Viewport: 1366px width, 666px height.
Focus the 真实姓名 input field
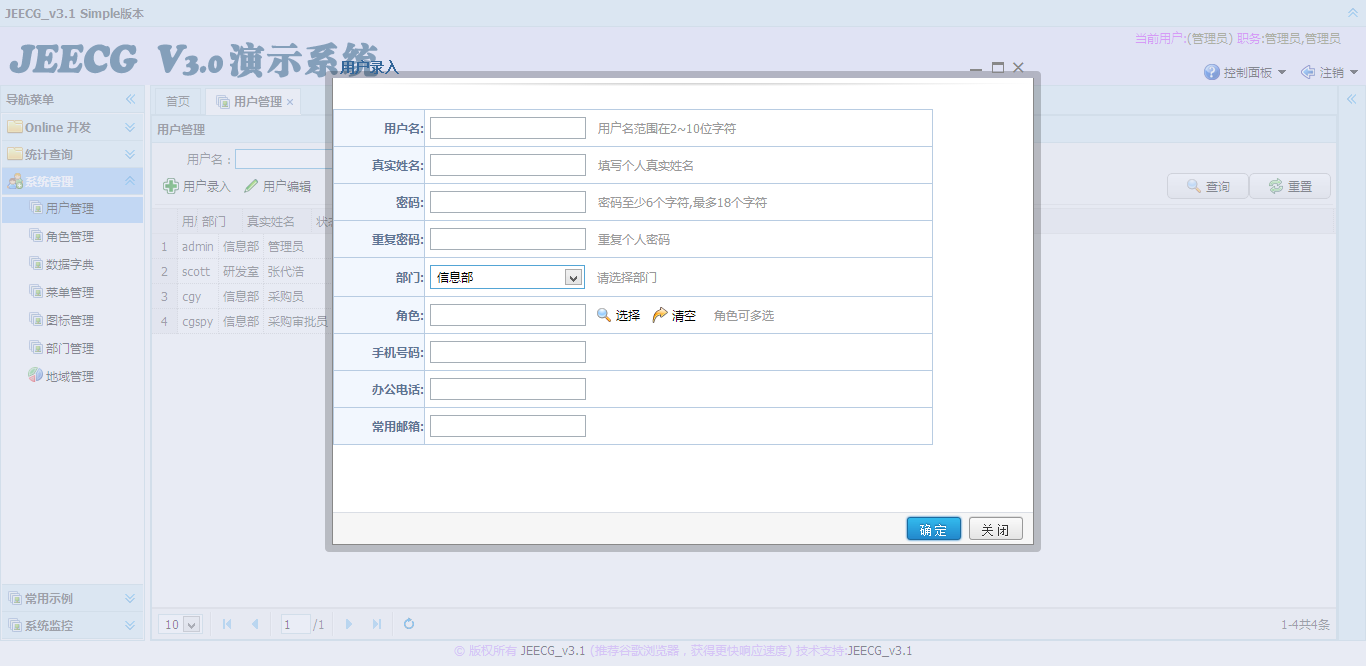[508, 165]
